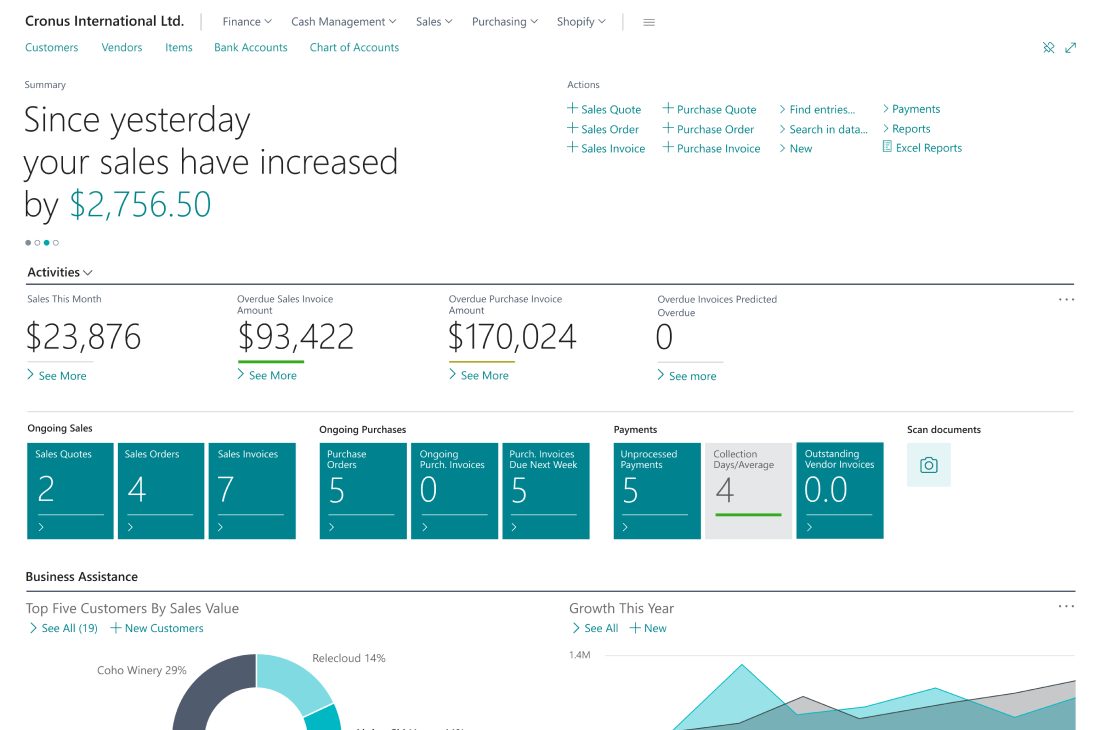1100x730 pixels.
Task: Open the hamburger menu icon
Action: click(649, 22)
